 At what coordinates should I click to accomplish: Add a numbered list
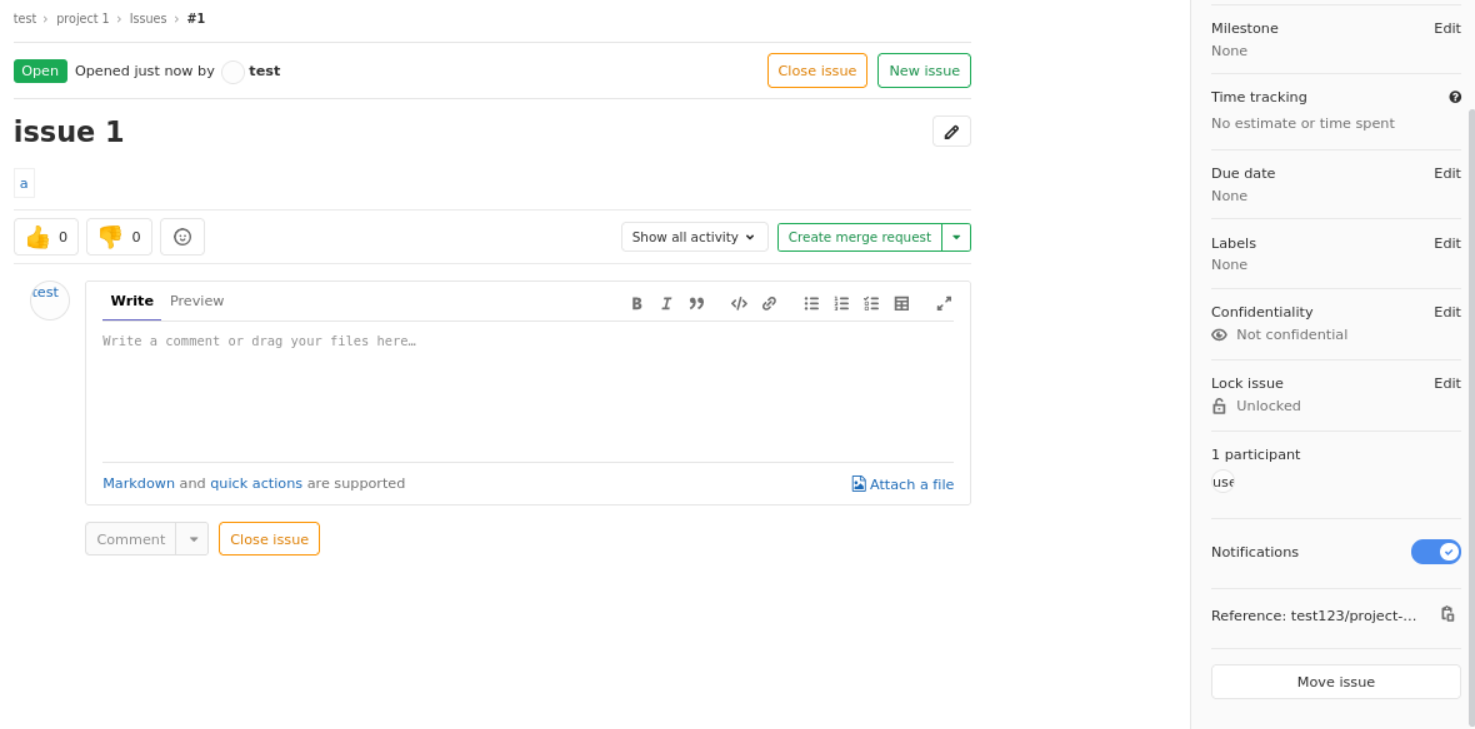click(x=841, y=303)
